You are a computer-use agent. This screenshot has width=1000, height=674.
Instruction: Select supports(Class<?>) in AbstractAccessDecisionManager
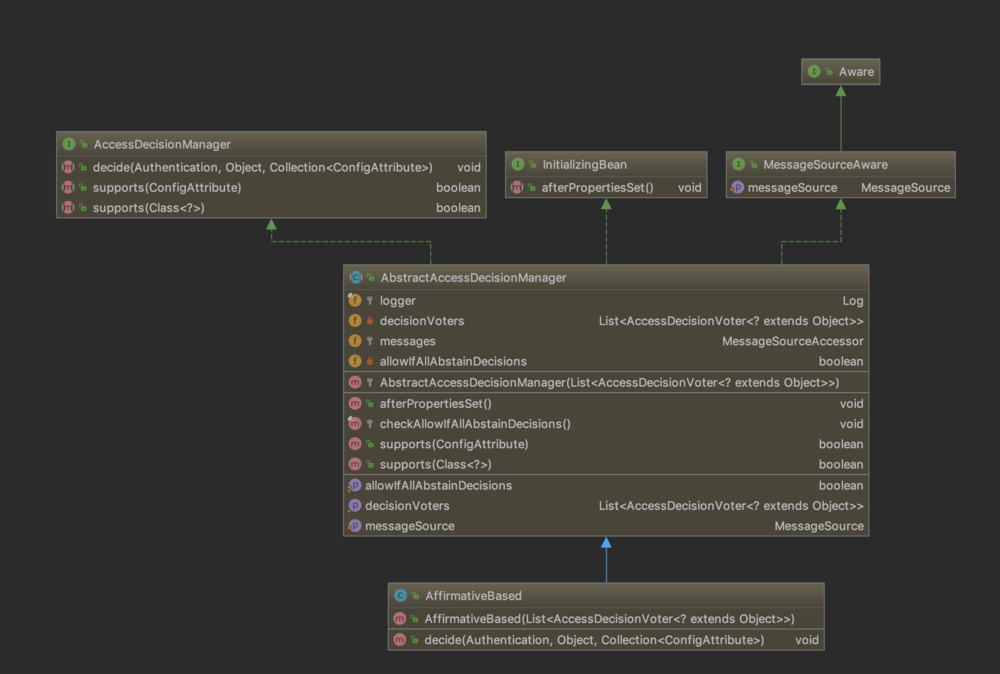click(x=436, y=465)
